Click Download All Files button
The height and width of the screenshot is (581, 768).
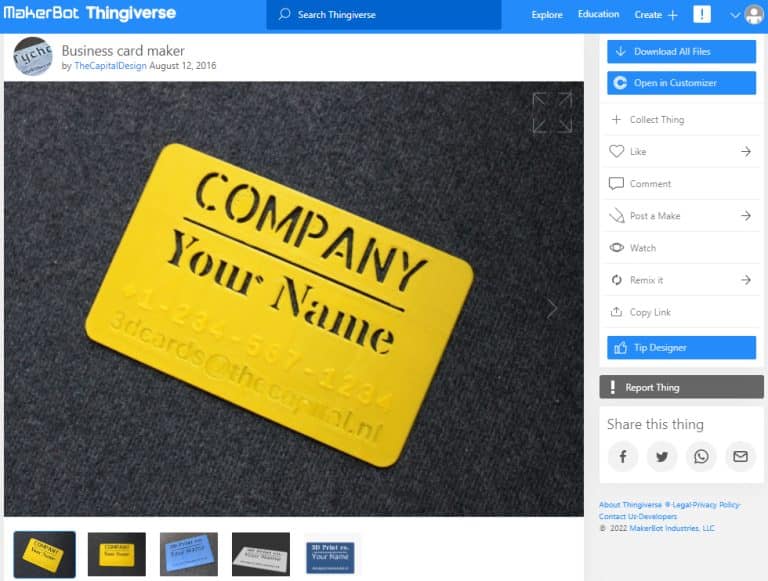pyautogui.click(x=681, y=52)
